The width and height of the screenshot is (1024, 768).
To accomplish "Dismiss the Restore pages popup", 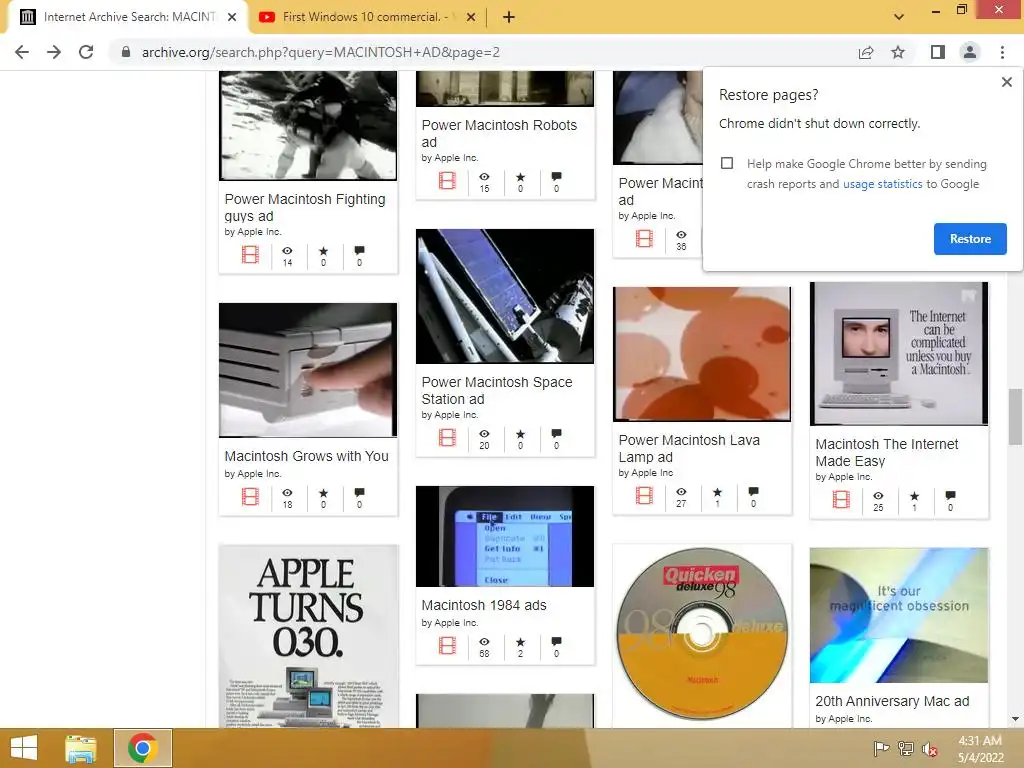I will coord(1006,82).
